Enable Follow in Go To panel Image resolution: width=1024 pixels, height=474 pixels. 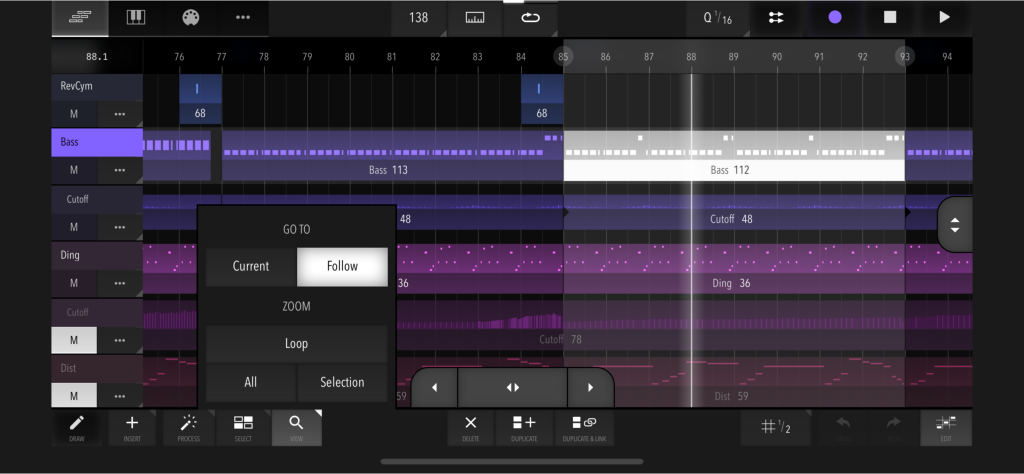342,266
